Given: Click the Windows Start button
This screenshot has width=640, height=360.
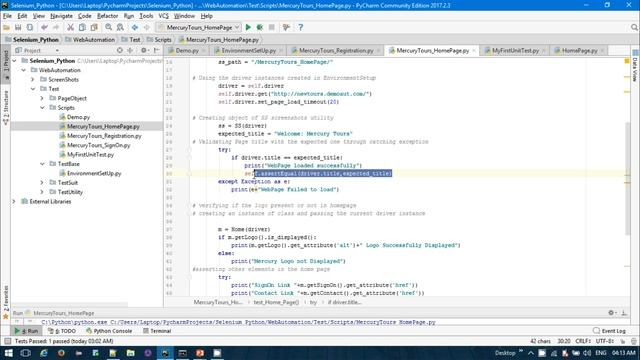Looking at the screenshot, I should (8, 353).
